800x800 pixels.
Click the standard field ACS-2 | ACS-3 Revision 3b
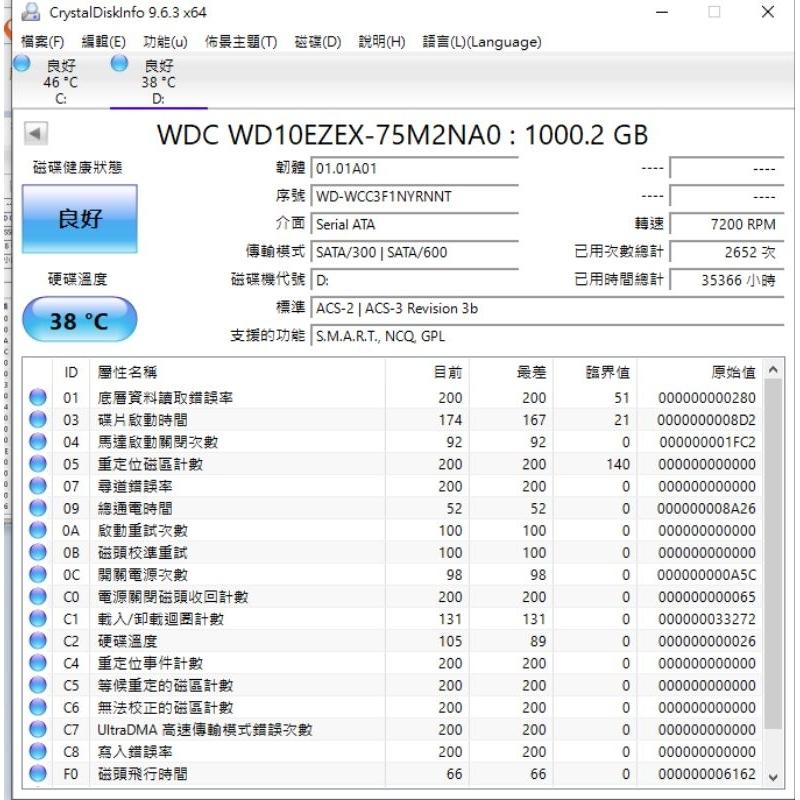click(547, 308)
